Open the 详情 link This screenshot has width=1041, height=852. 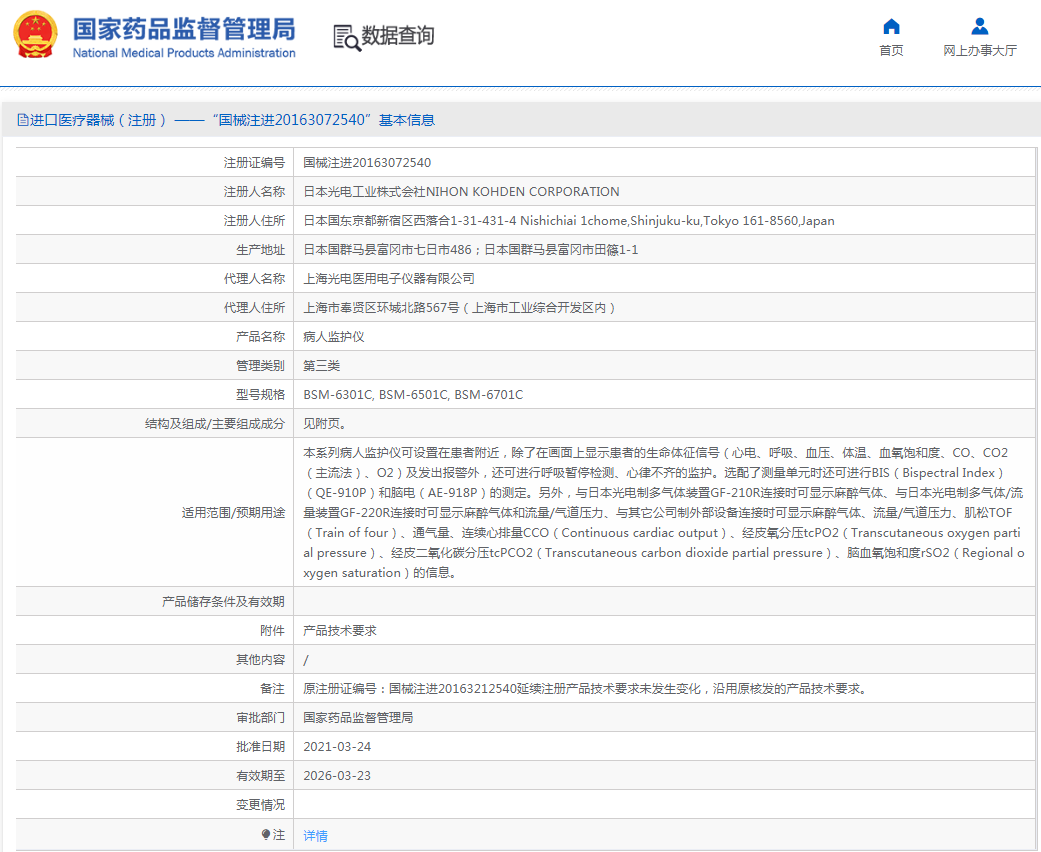click(315, 835)
